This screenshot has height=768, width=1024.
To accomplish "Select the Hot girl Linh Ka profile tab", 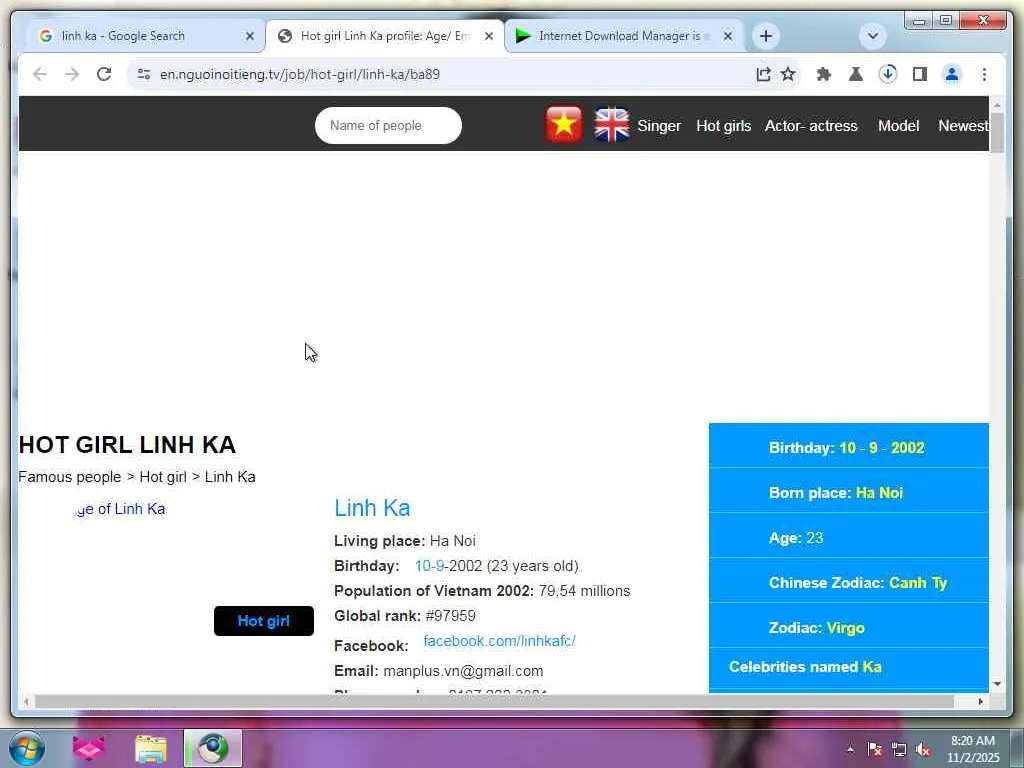I will coord(383,36).
